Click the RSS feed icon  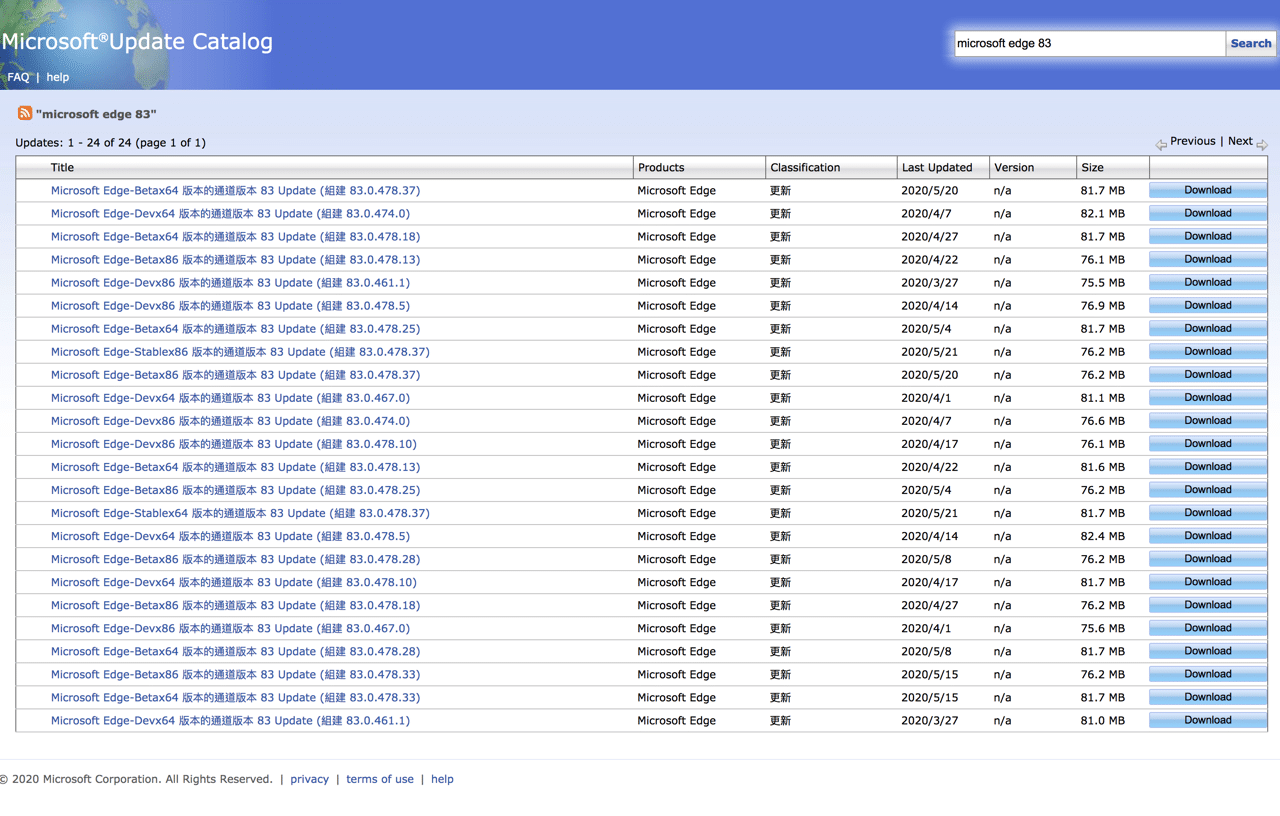pyautogui.click(x=25, y=113)
